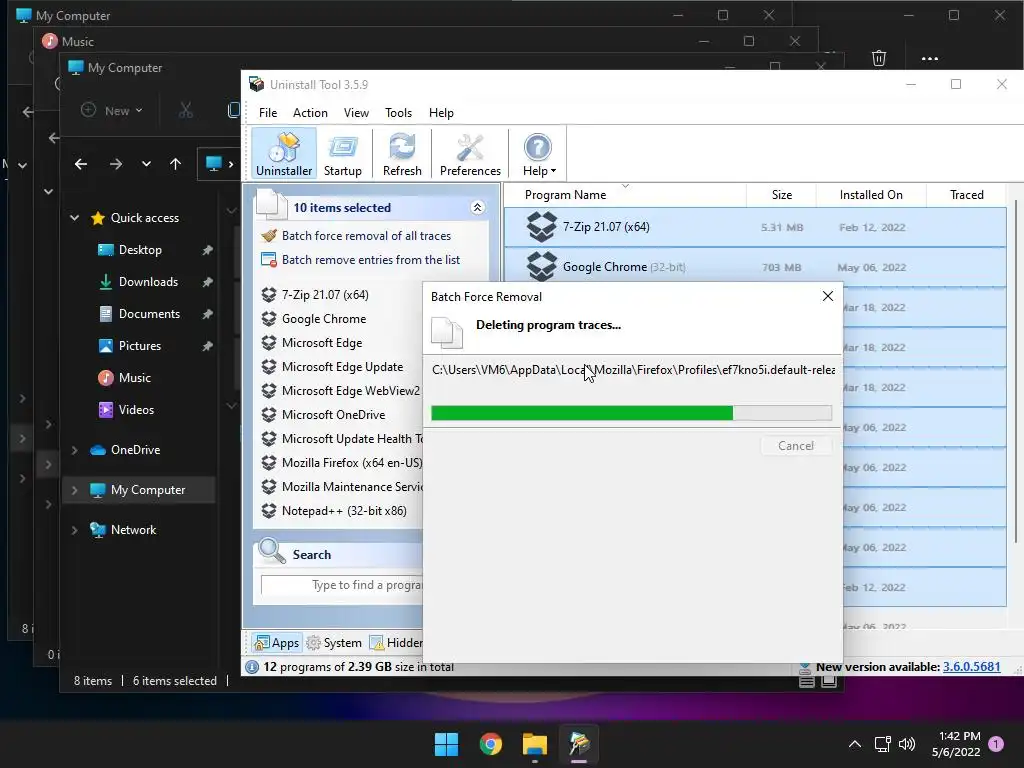Open Music in Explorer Quick access
Screen dimensions: 1024x768
click(x=135, y=377)
